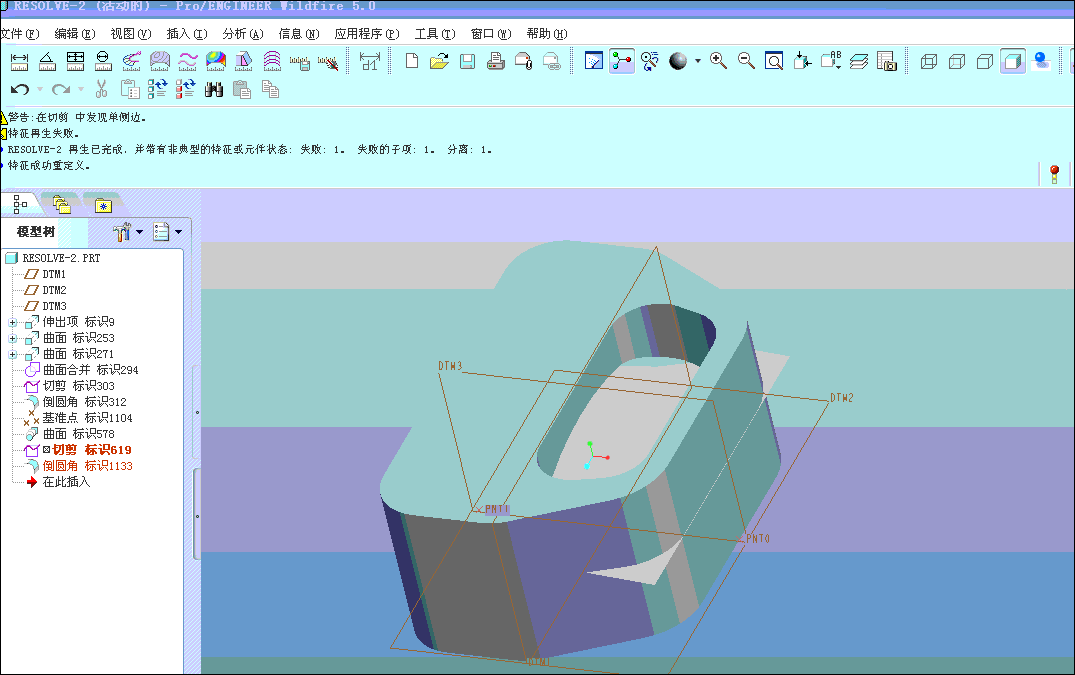Open the undo history dropdown

click(x=40, y=89)
